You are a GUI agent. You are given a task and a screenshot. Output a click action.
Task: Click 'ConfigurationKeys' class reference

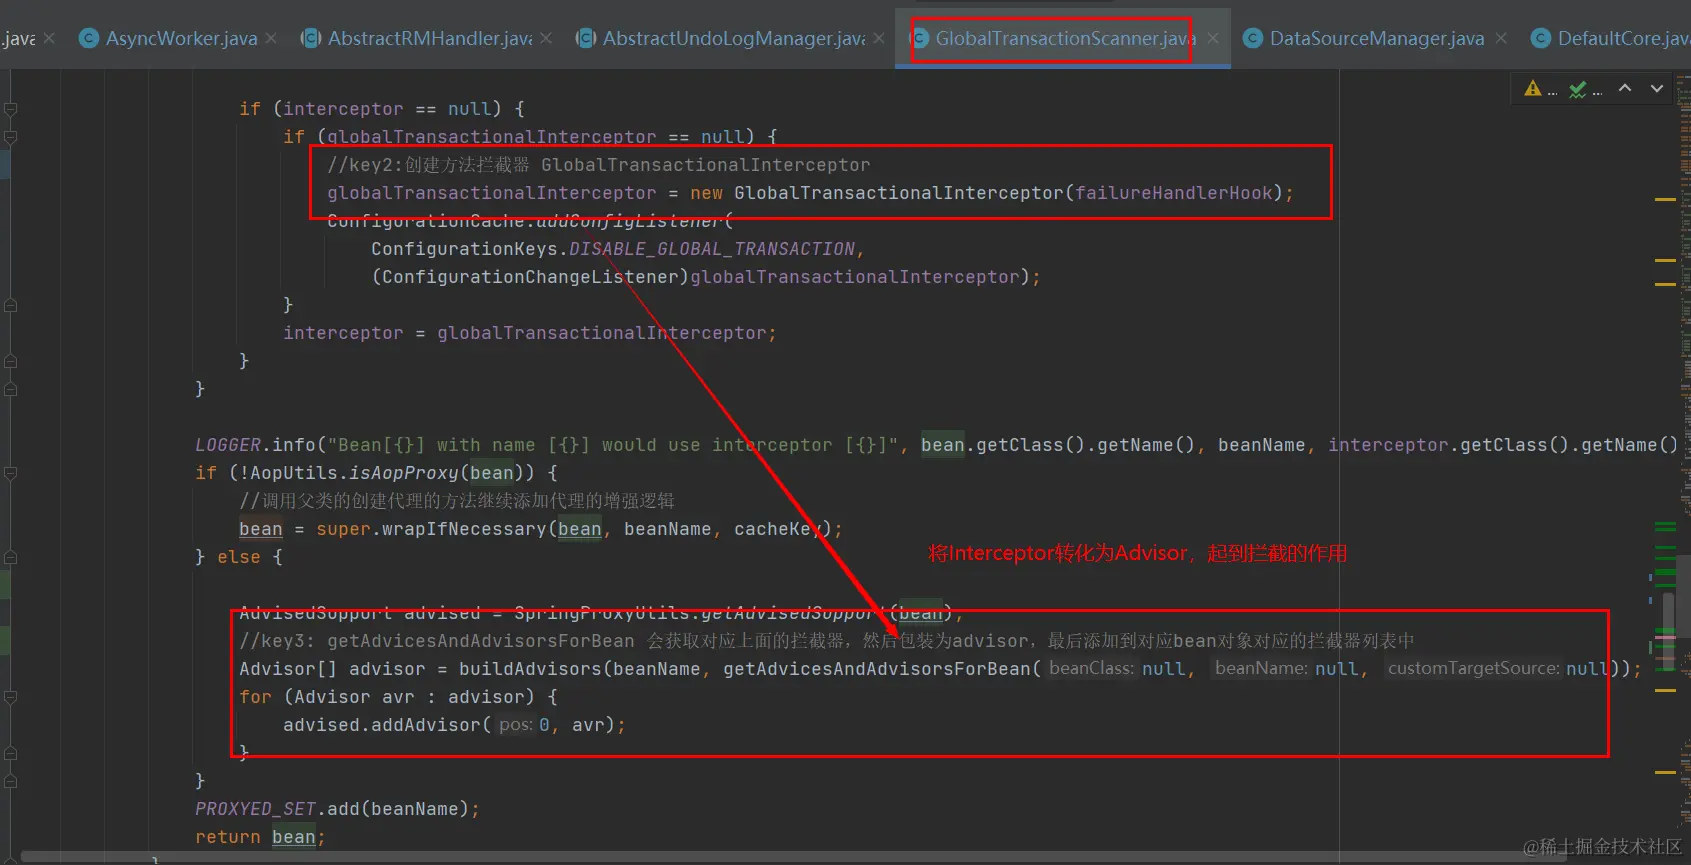pos(464,249)
